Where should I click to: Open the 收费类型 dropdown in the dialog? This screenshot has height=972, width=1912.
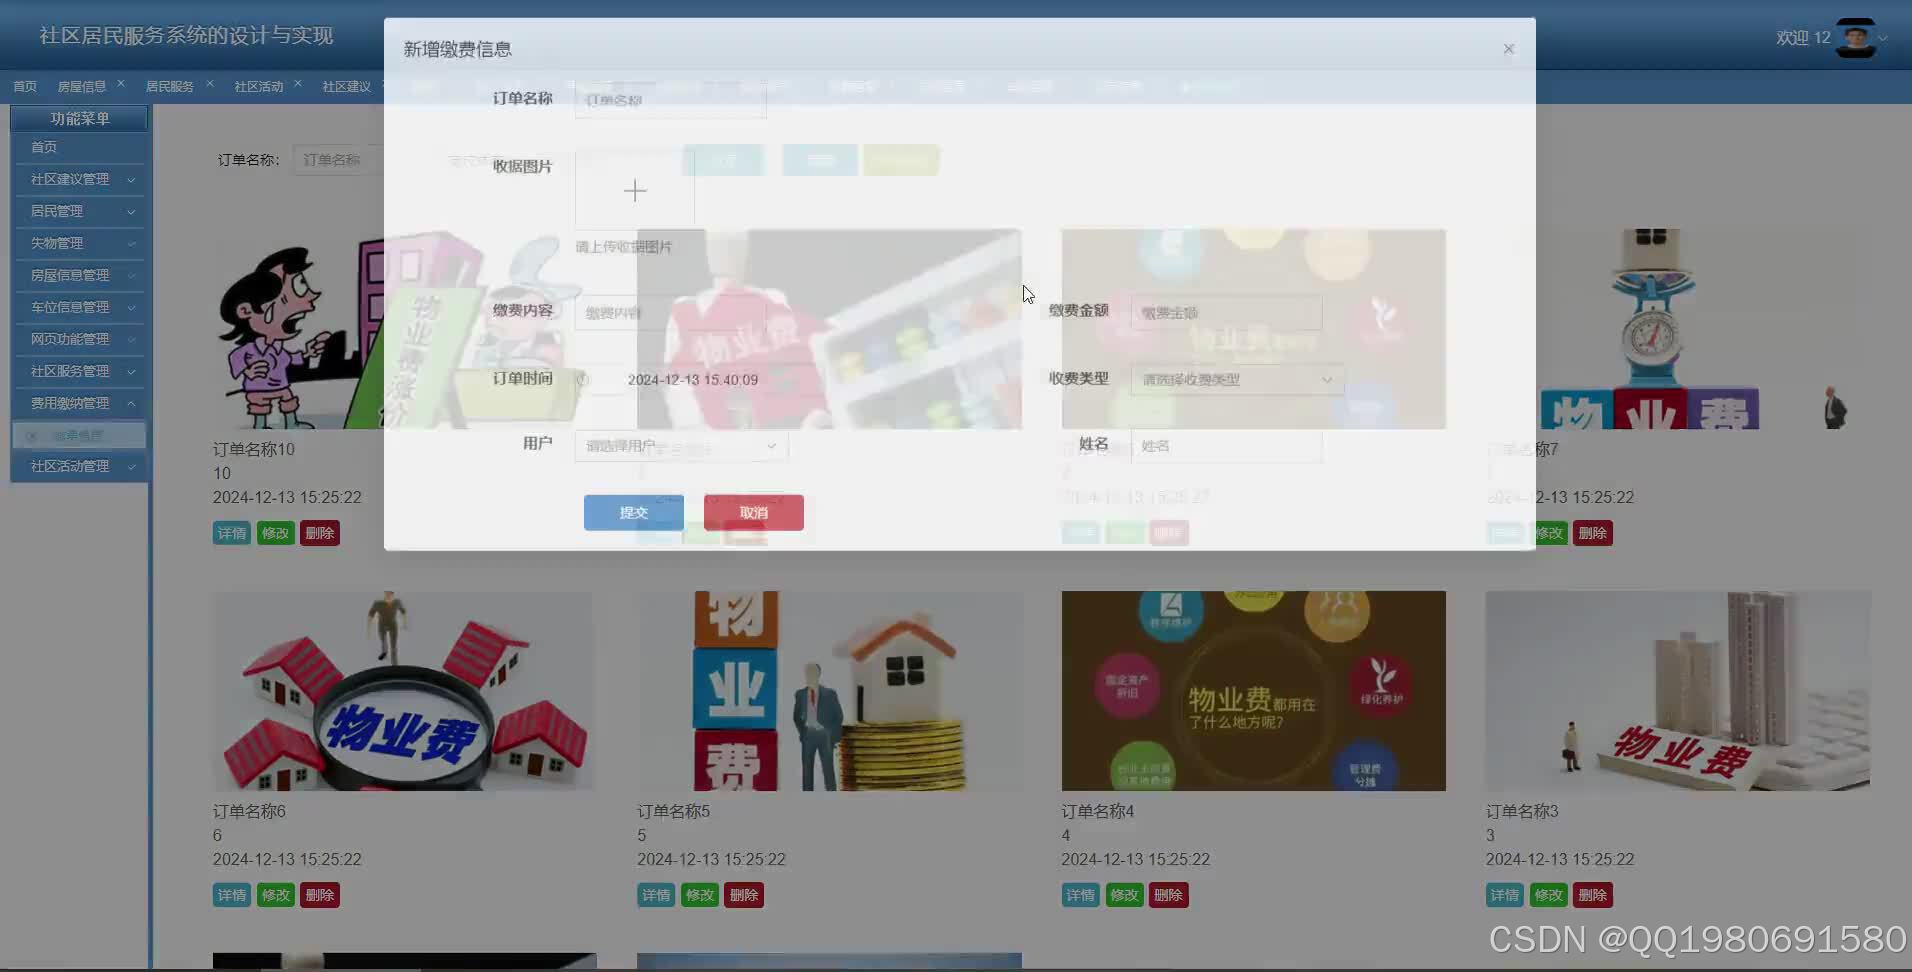(1236, 379)
